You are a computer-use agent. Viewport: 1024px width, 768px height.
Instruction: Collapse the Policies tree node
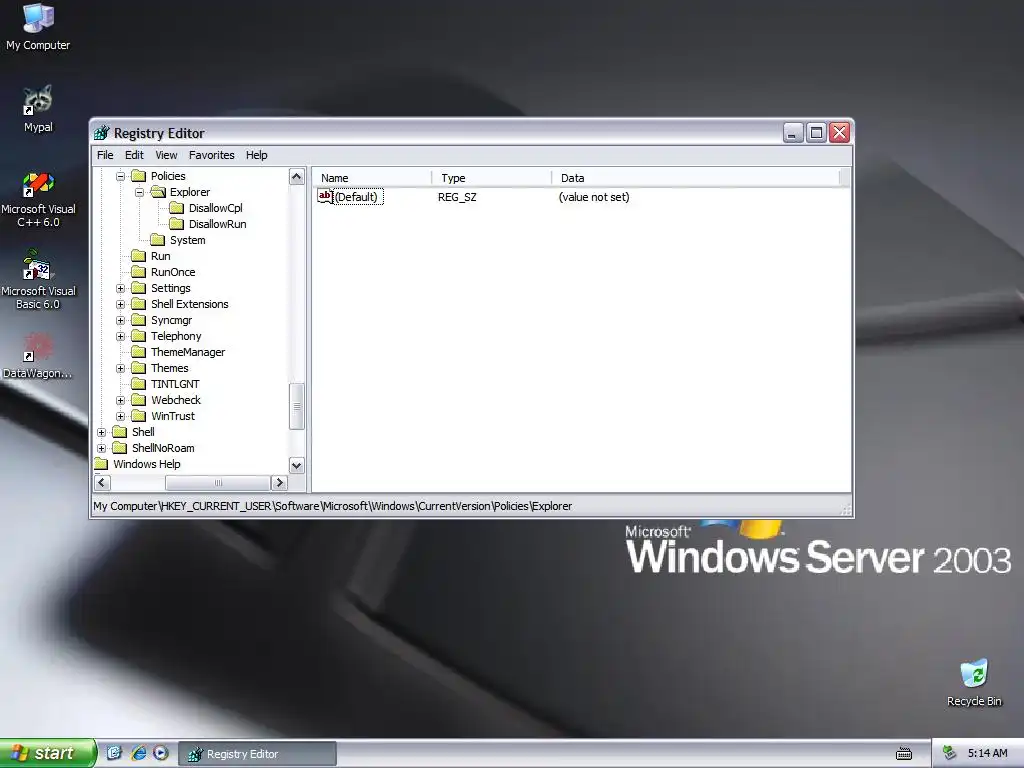pyautogui.click(x=120, y=176)
